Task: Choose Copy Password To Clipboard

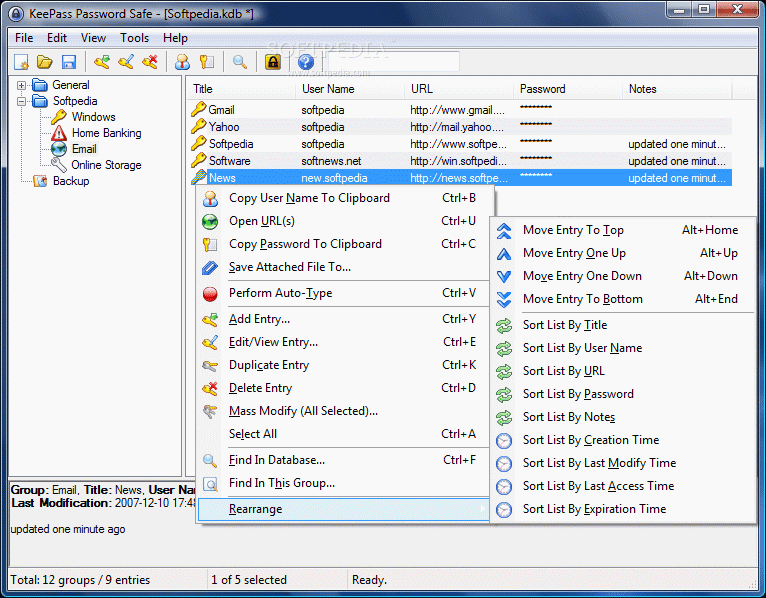Action: 344,244
